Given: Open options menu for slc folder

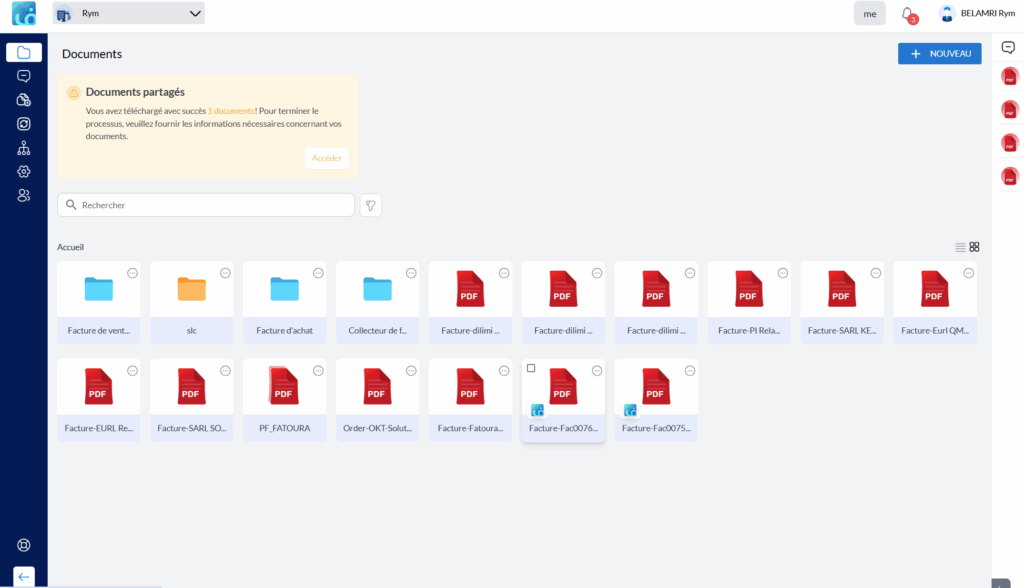Looking at the screenshot, I should [x=225, y=273].
